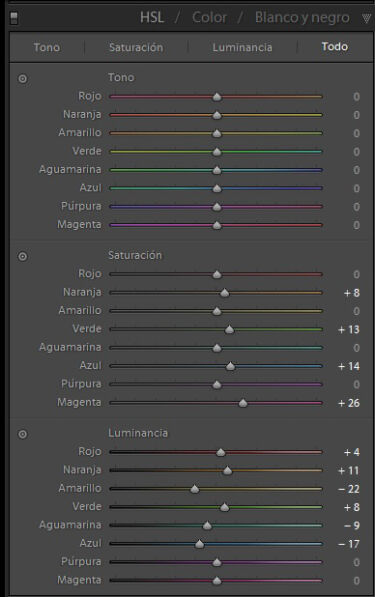Click the Luminancia Amarillo slider handle
The image size is (375, 597).
(x=195, y=489)
